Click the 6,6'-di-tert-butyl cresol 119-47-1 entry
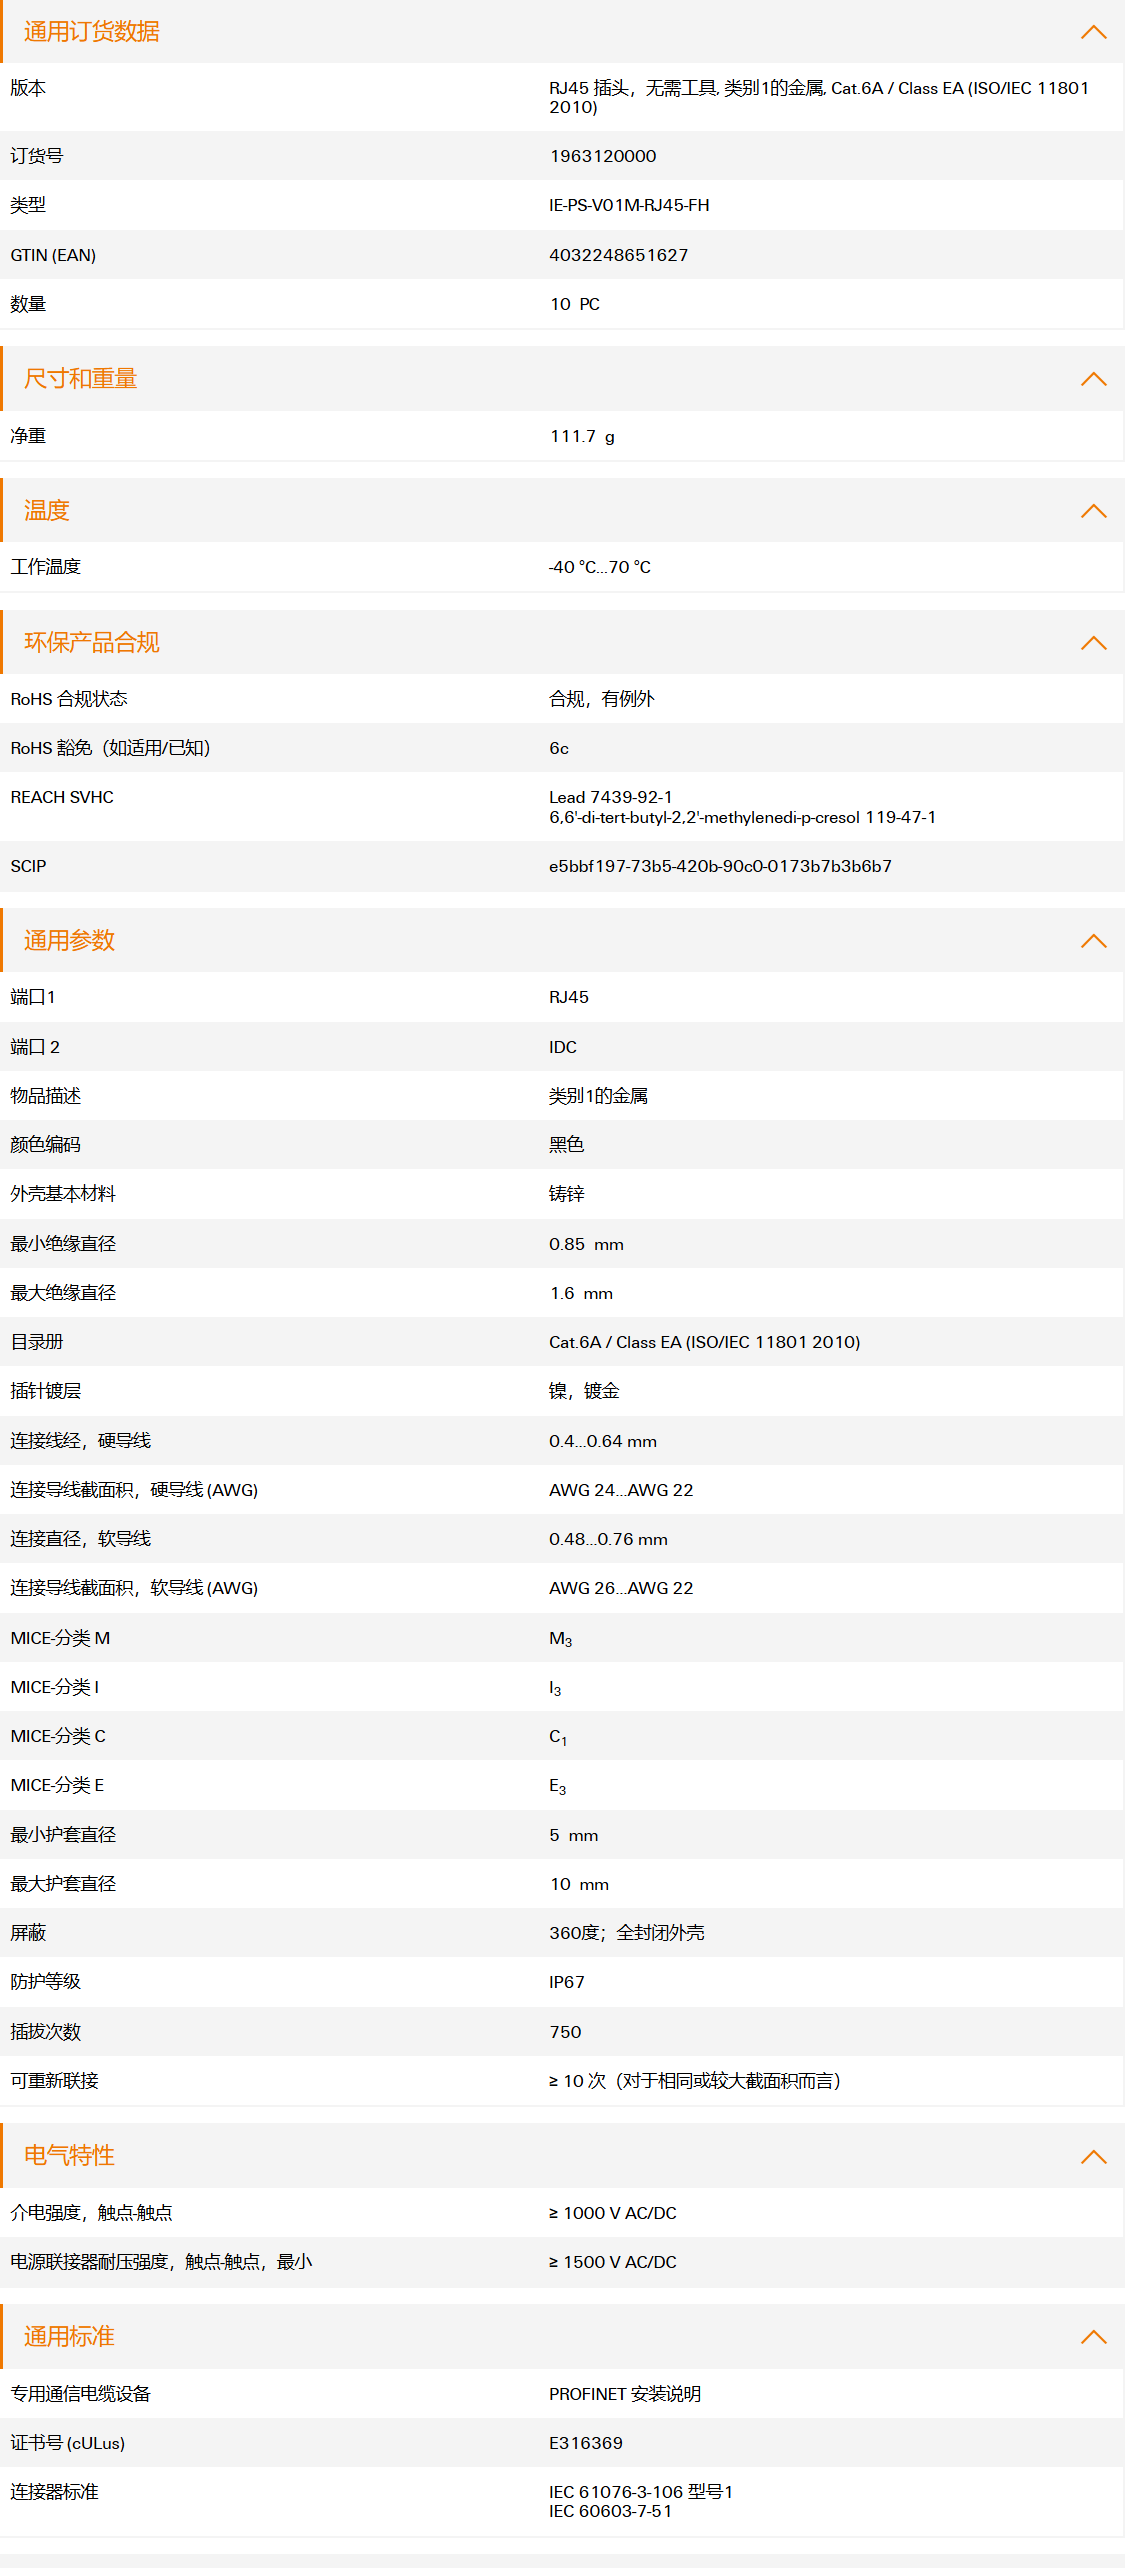The height and width of the screenshot is (2568, 1126). (743, 817)
